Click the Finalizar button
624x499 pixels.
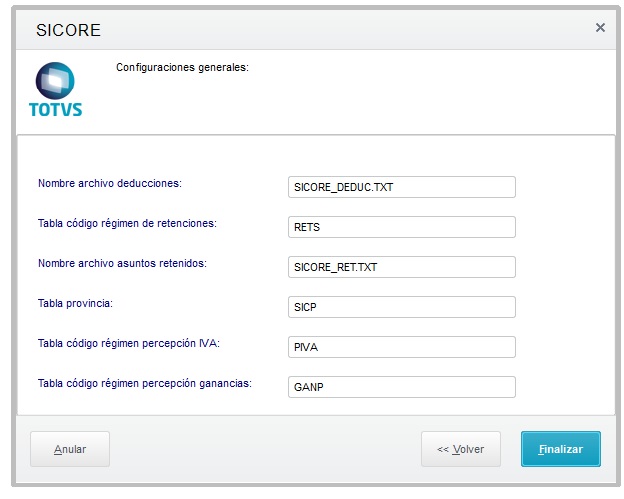[561, 449]
